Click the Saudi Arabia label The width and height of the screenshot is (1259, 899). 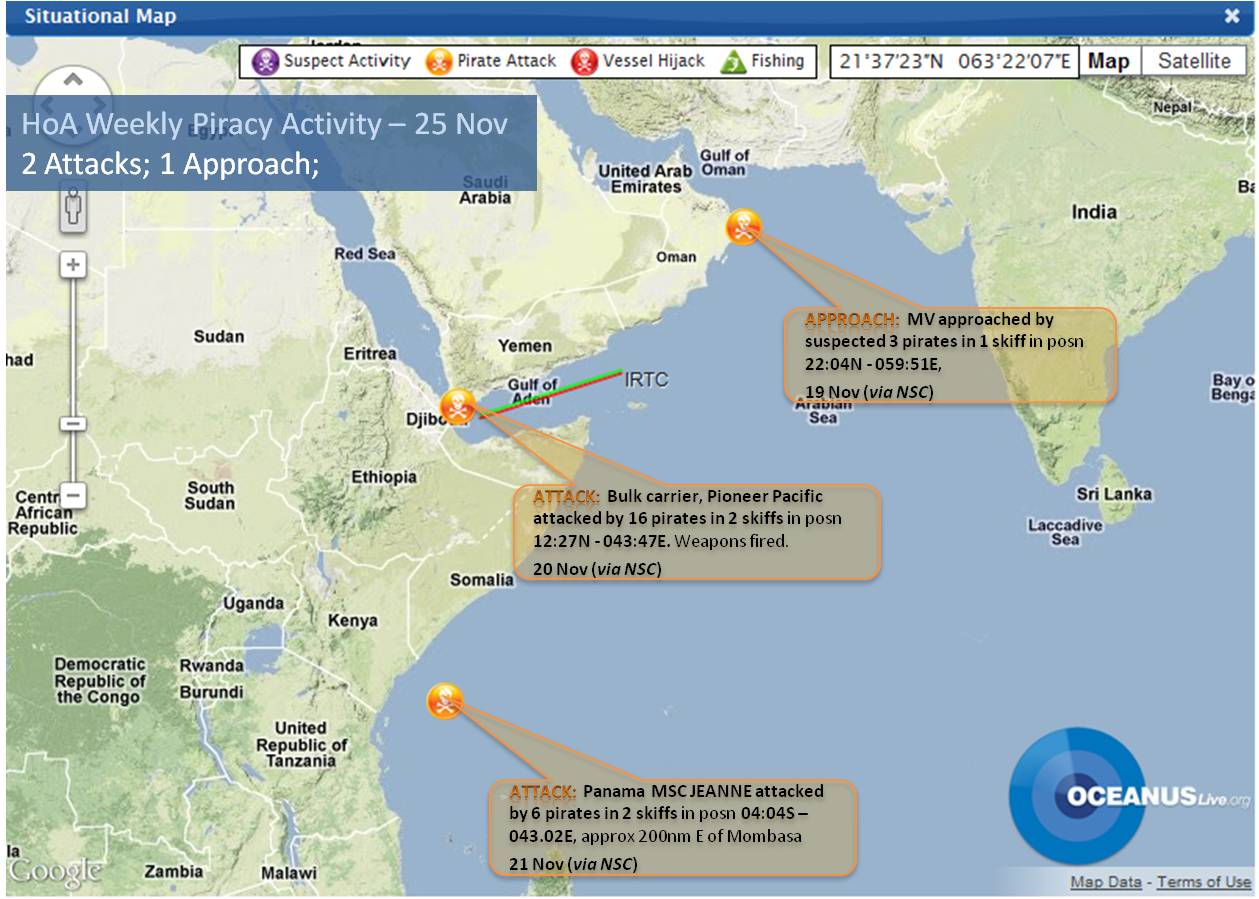tap(485, 190)
